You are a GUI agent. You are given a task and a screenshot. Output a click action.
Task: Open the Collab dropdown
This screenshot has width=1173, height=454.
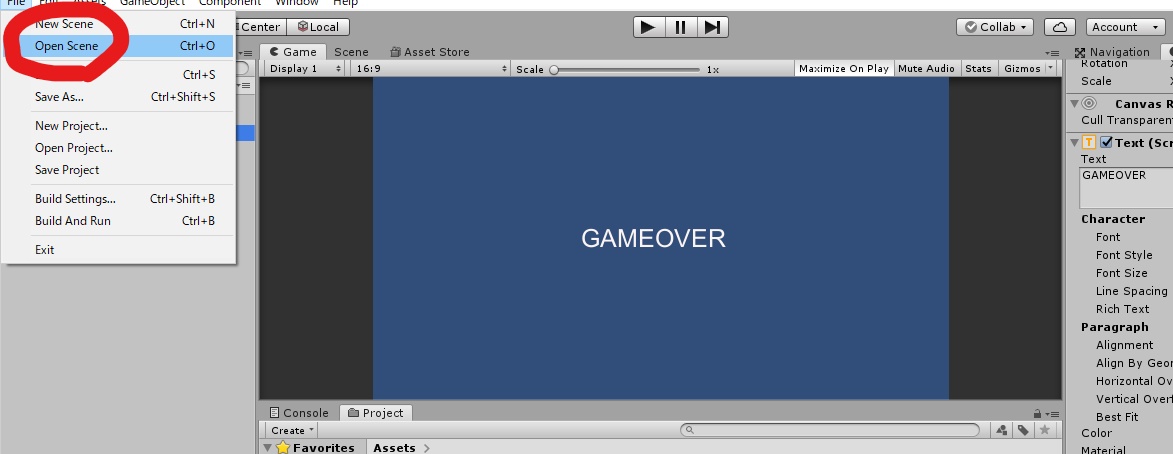point(995,27)
